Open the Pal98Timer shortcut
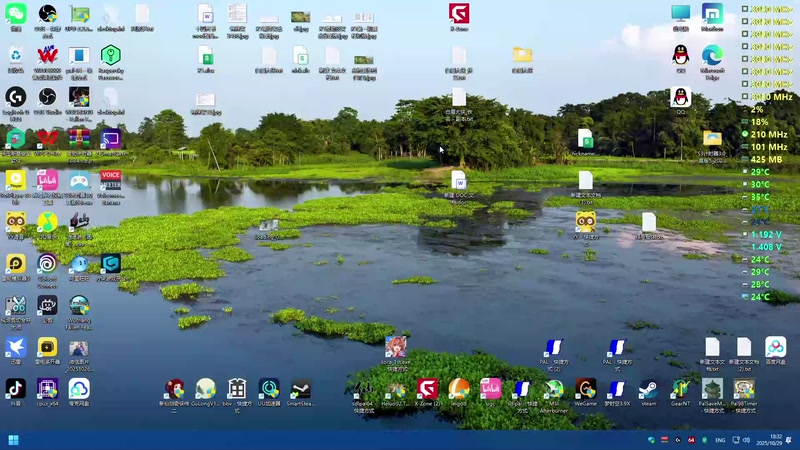The height and width of the screenshot is (450, 800). [744, 390]
